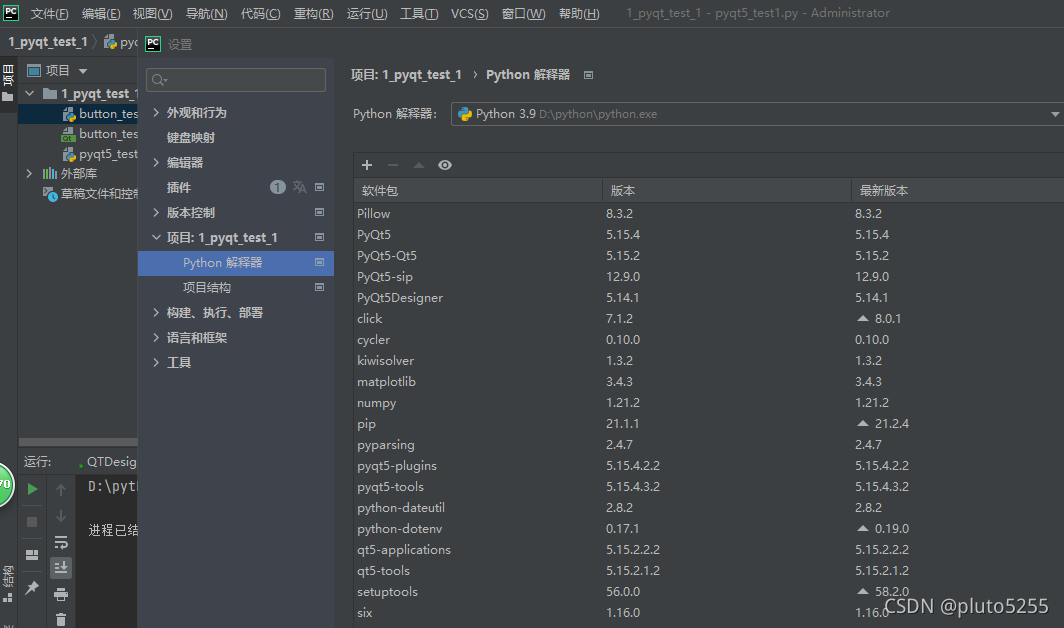The height and width of the screenshot is (628, 1064).
Task: Open the QTDesigner run tab
Action: coord(108,462)
